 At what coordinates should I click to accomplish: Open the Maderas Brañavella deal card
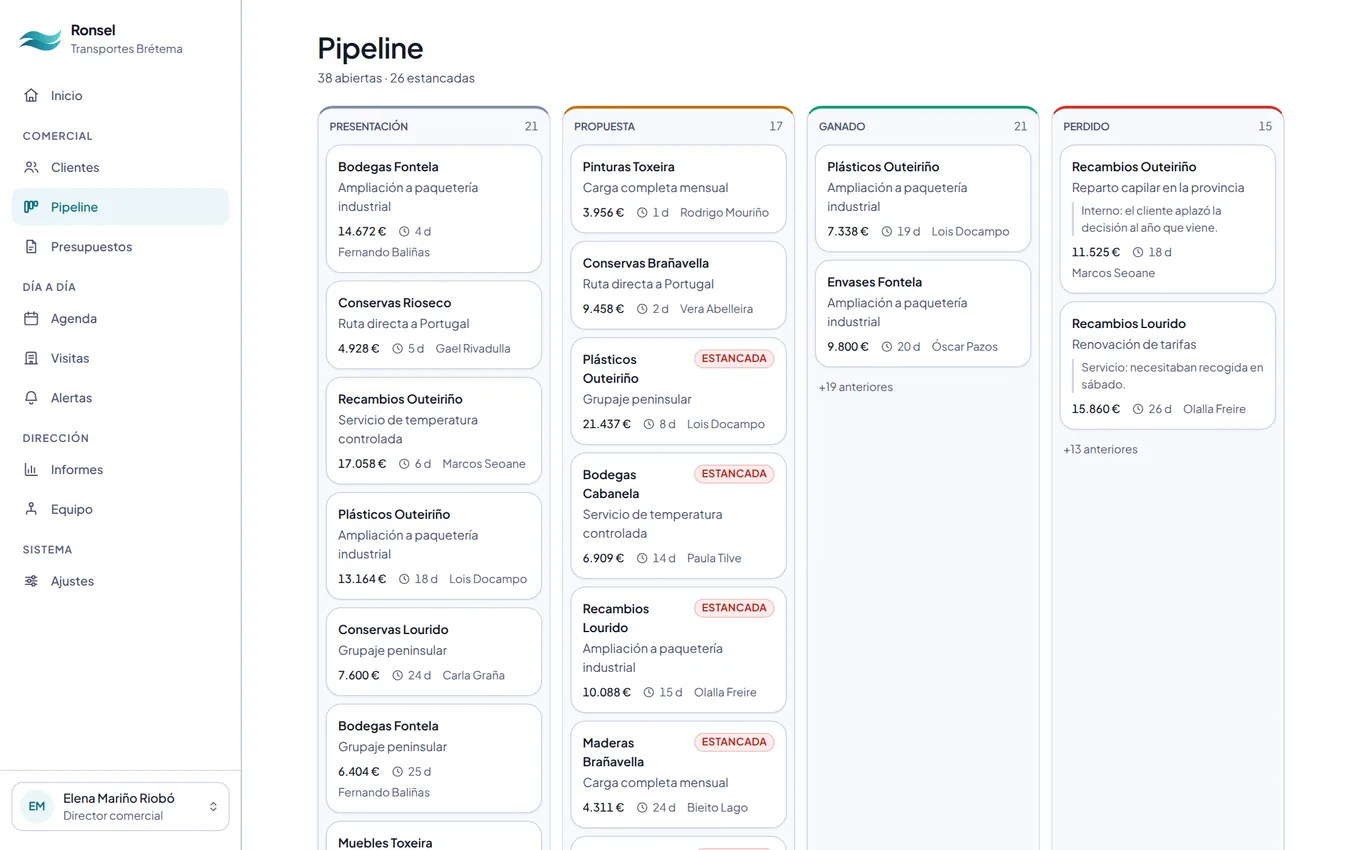point(678,774)
